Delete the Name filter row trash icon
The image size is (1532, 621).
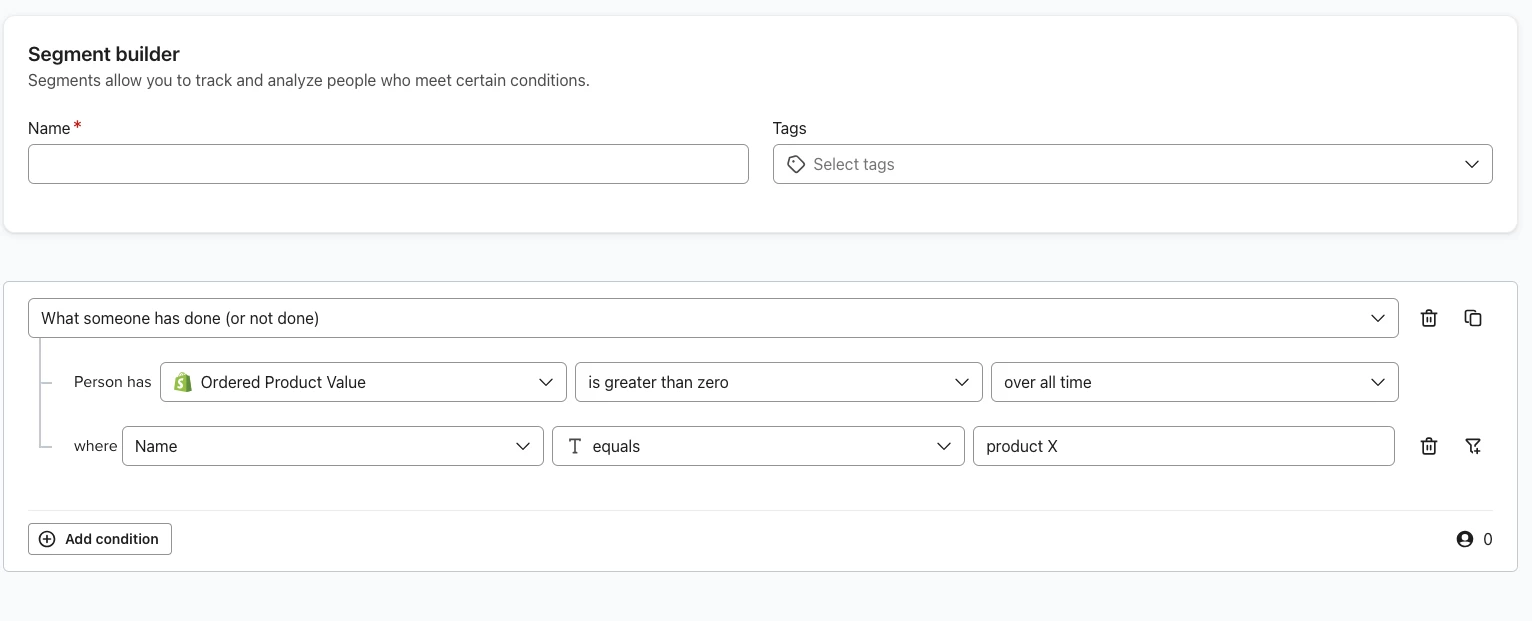pos(1429,446)
